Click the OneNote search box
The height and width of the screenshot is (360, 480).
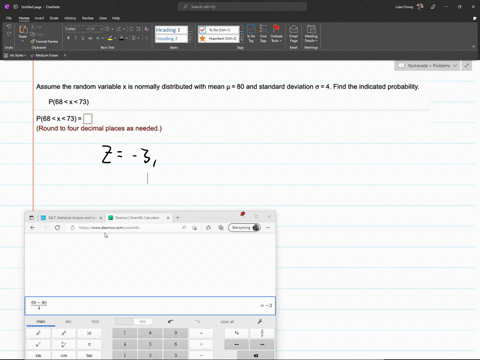[x=242, y=7]
